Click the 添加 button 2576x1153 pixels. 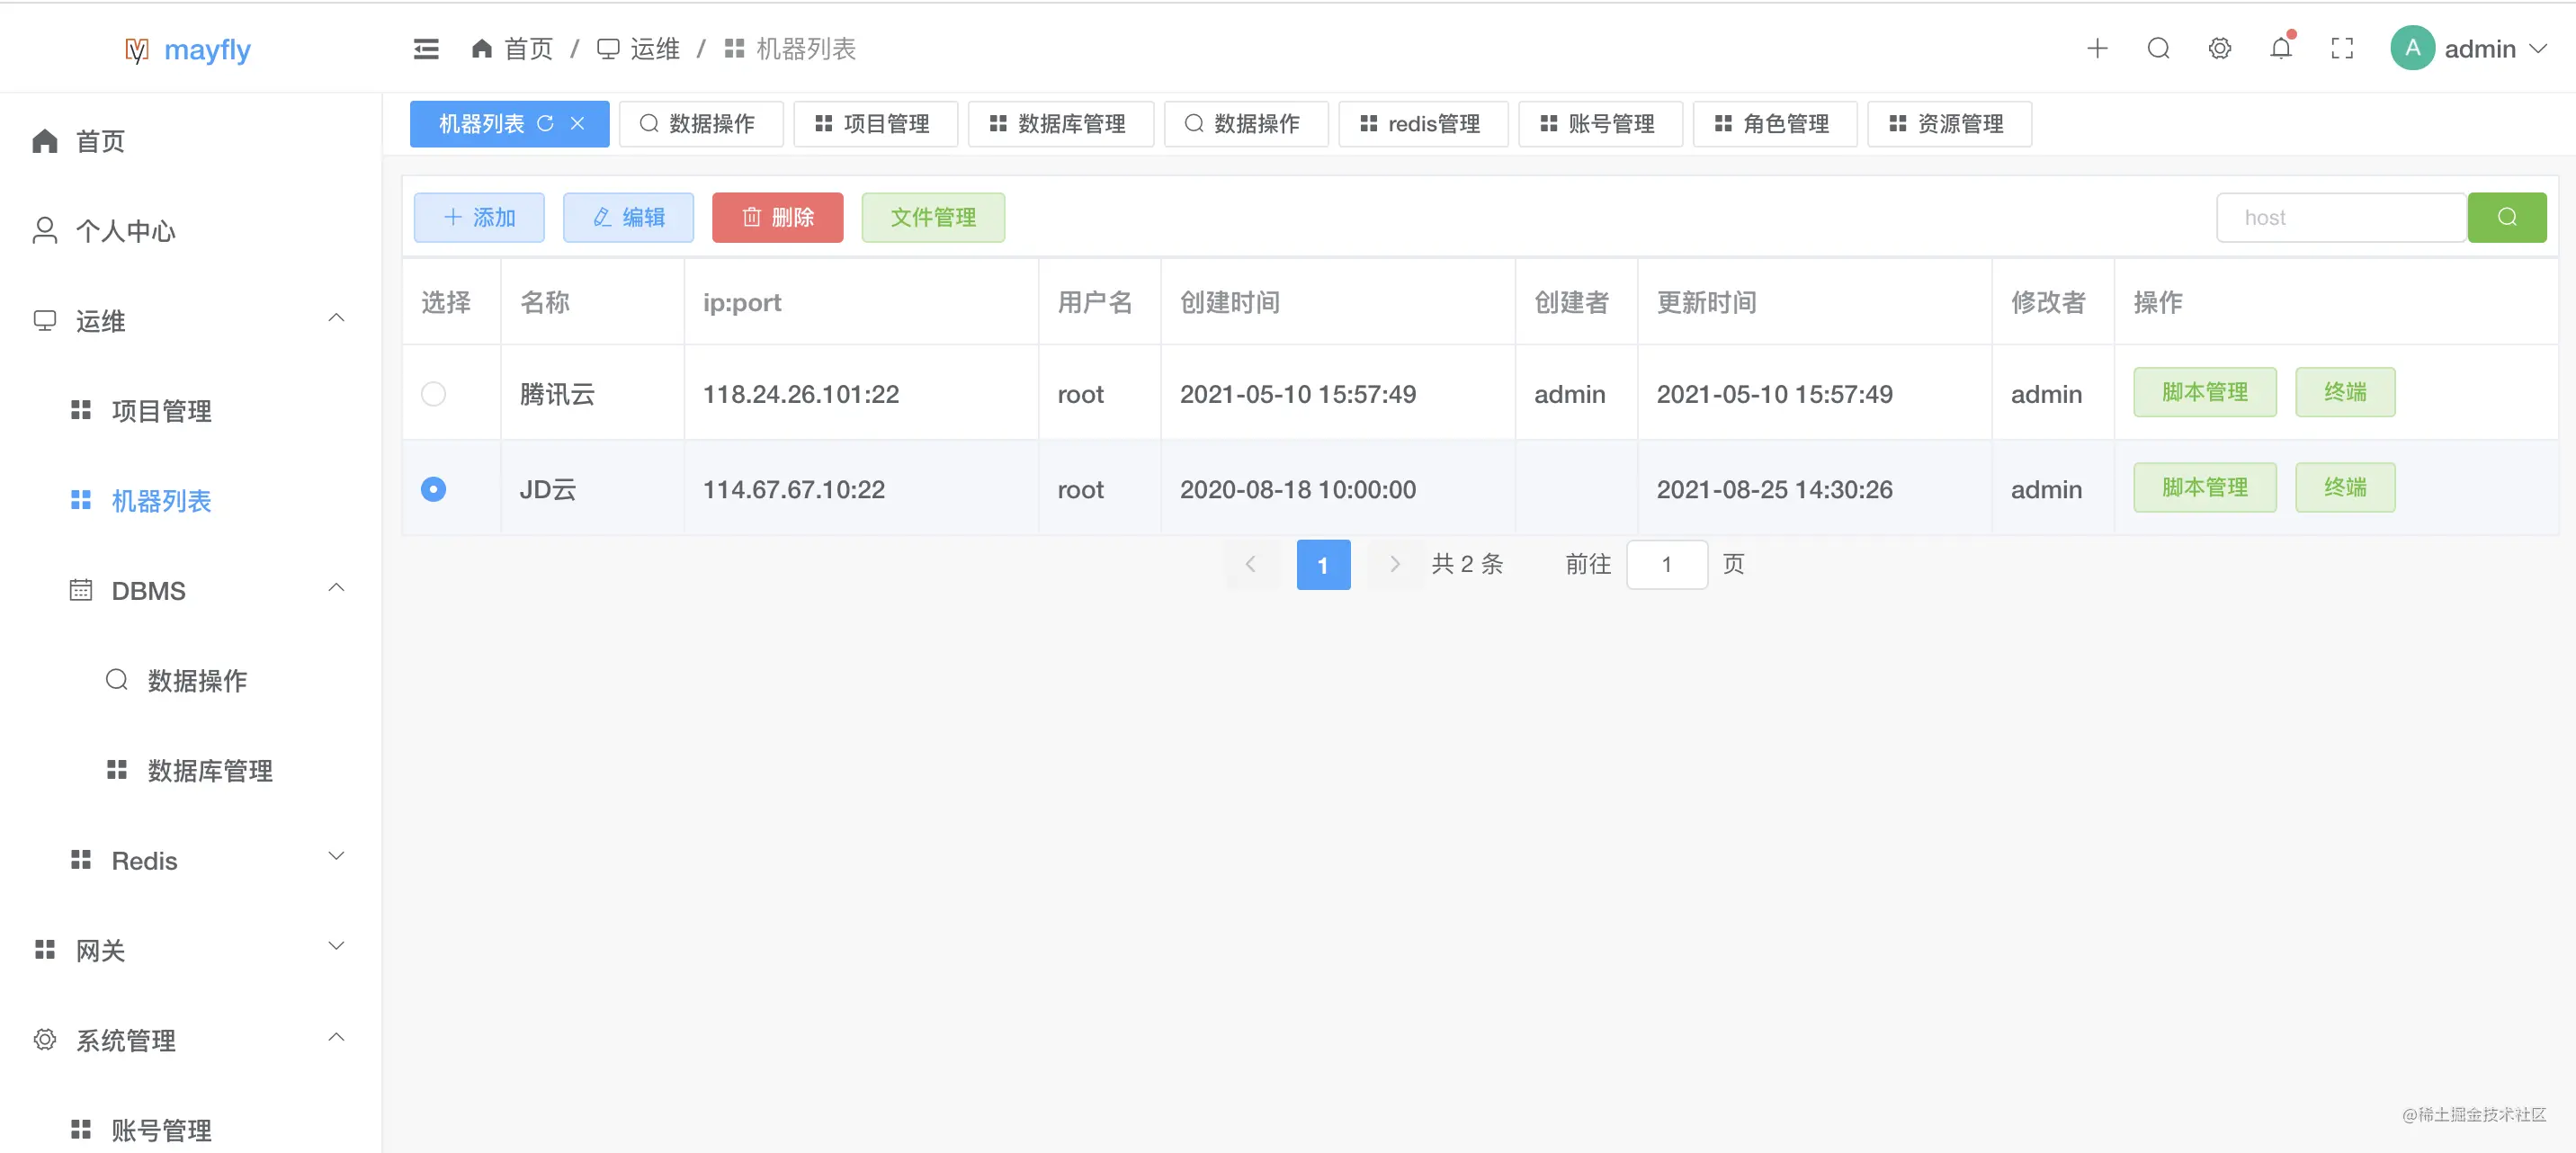479,217
